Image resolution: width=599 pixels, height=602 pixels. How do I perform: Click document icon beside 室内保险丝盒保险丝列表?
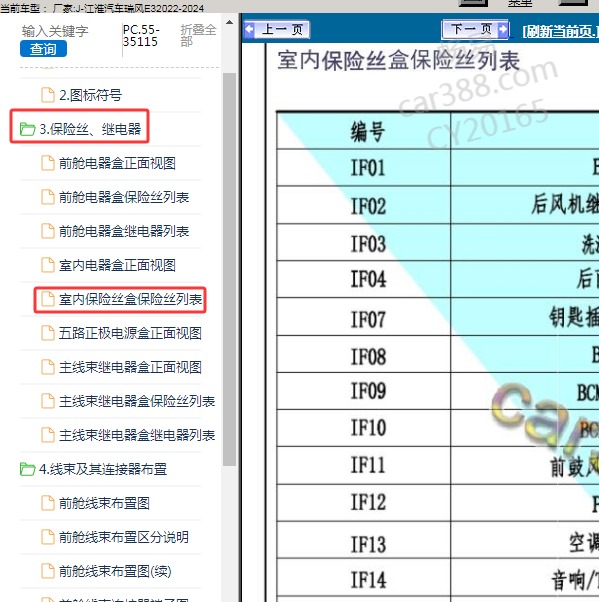[x=48, y=299]
